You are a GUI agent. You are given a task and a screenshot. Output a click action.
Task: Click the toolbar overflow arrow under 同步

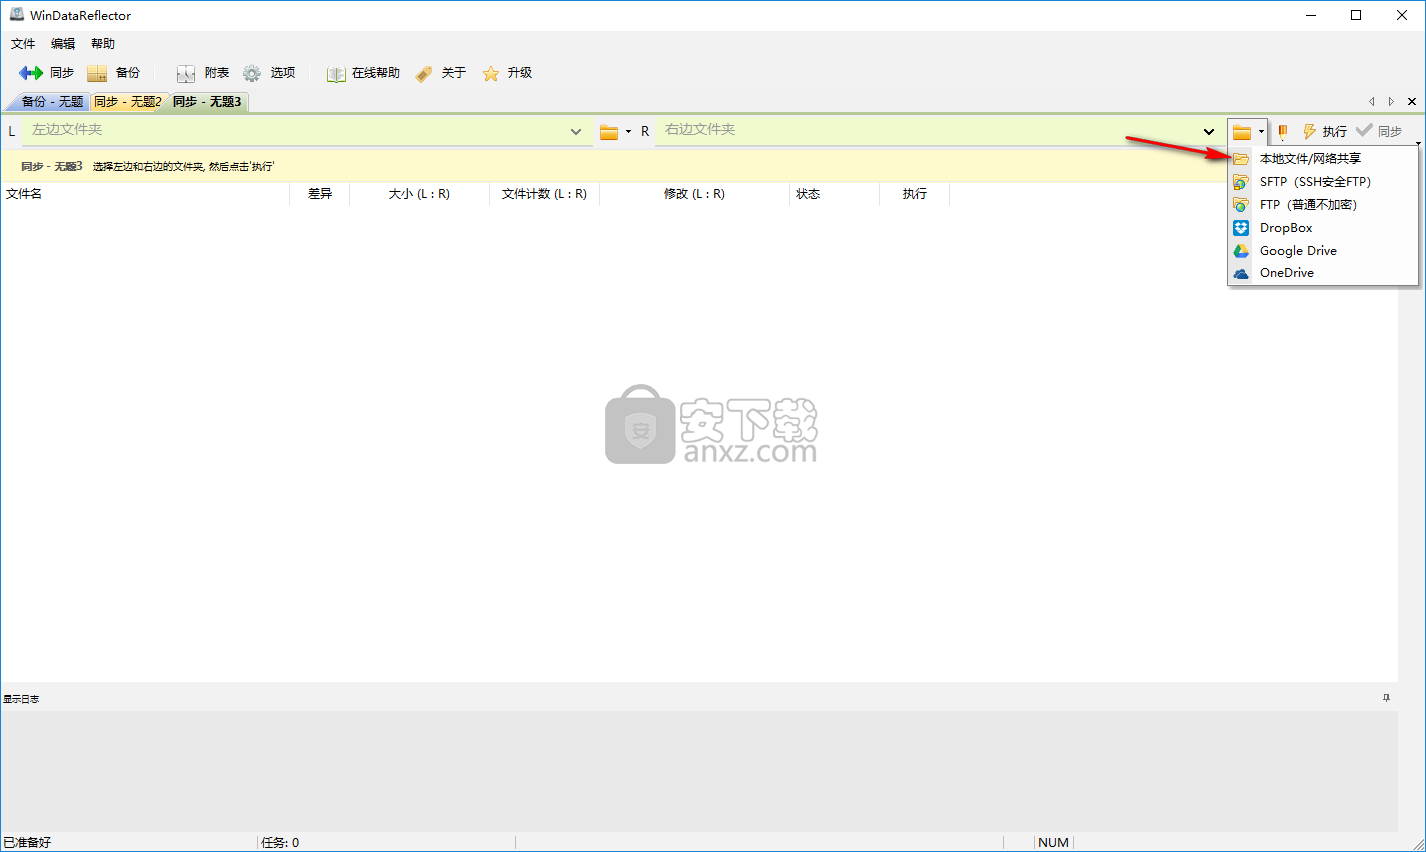(1418, 144)
